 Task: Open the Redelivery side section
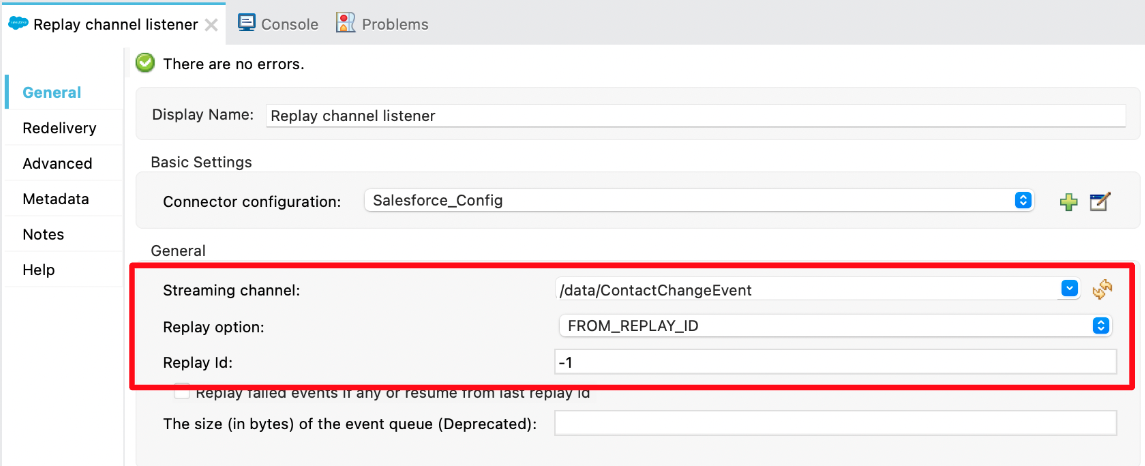(x=59, y=128)
